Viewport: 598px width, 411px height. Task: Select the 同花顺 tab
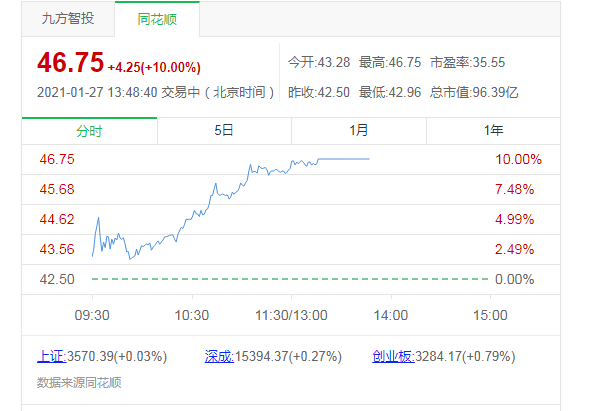click(157, 19)
